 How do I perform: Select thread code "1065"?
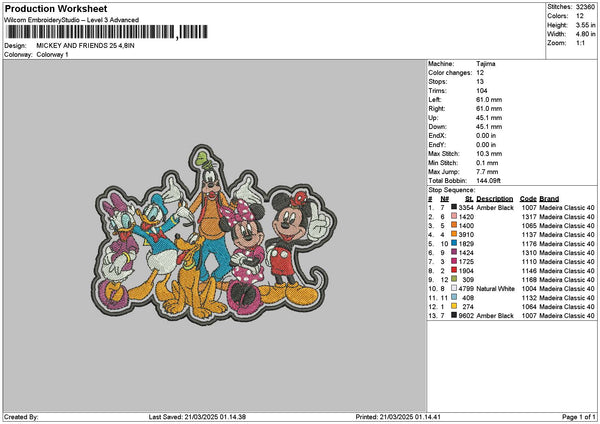pos(529,225)
